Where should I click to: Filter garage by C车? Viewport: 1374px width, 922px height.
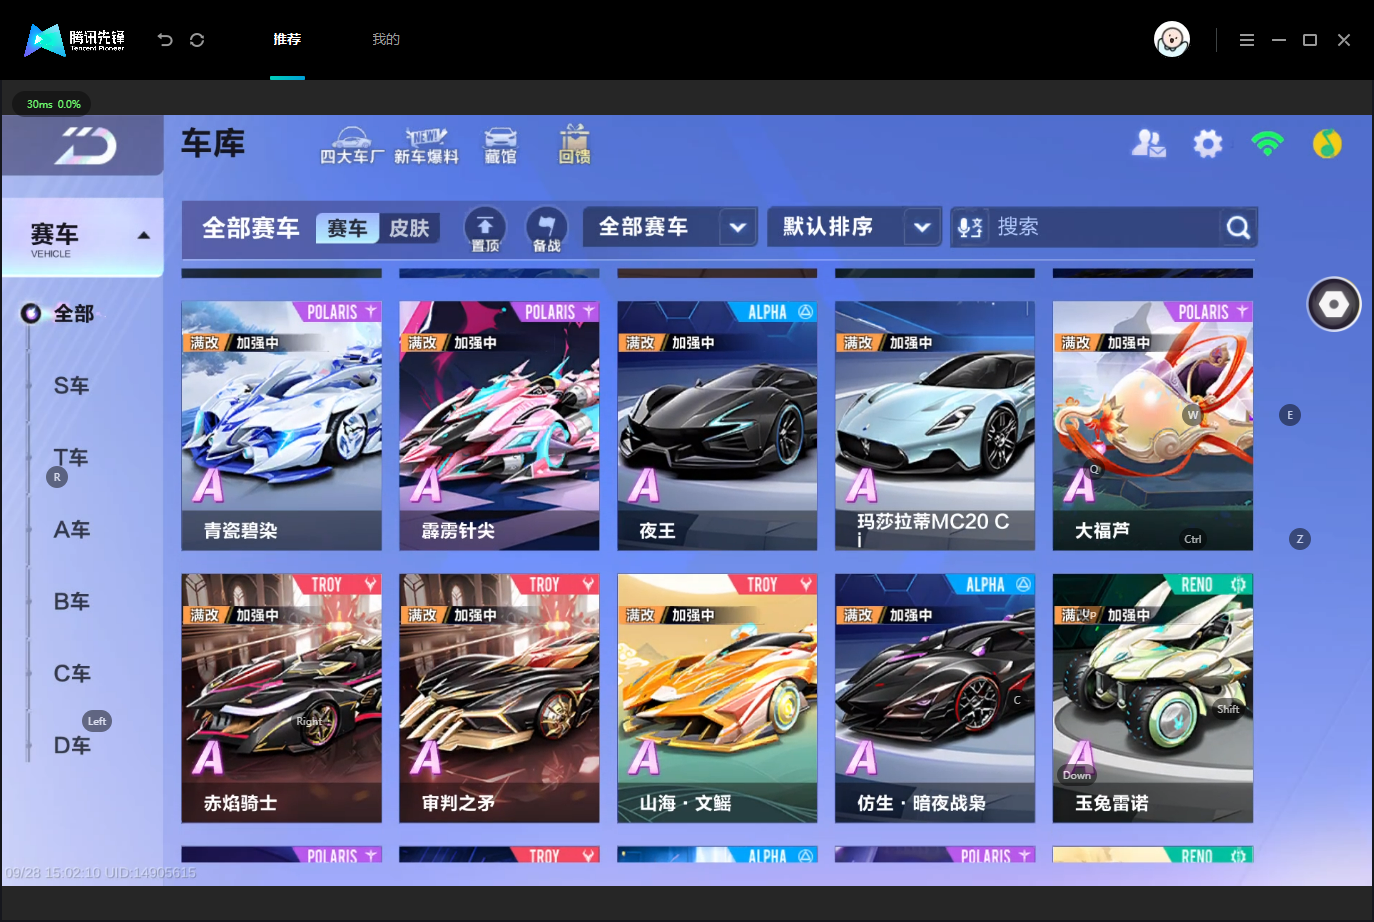pyautogui.click(x=72, y=674)
